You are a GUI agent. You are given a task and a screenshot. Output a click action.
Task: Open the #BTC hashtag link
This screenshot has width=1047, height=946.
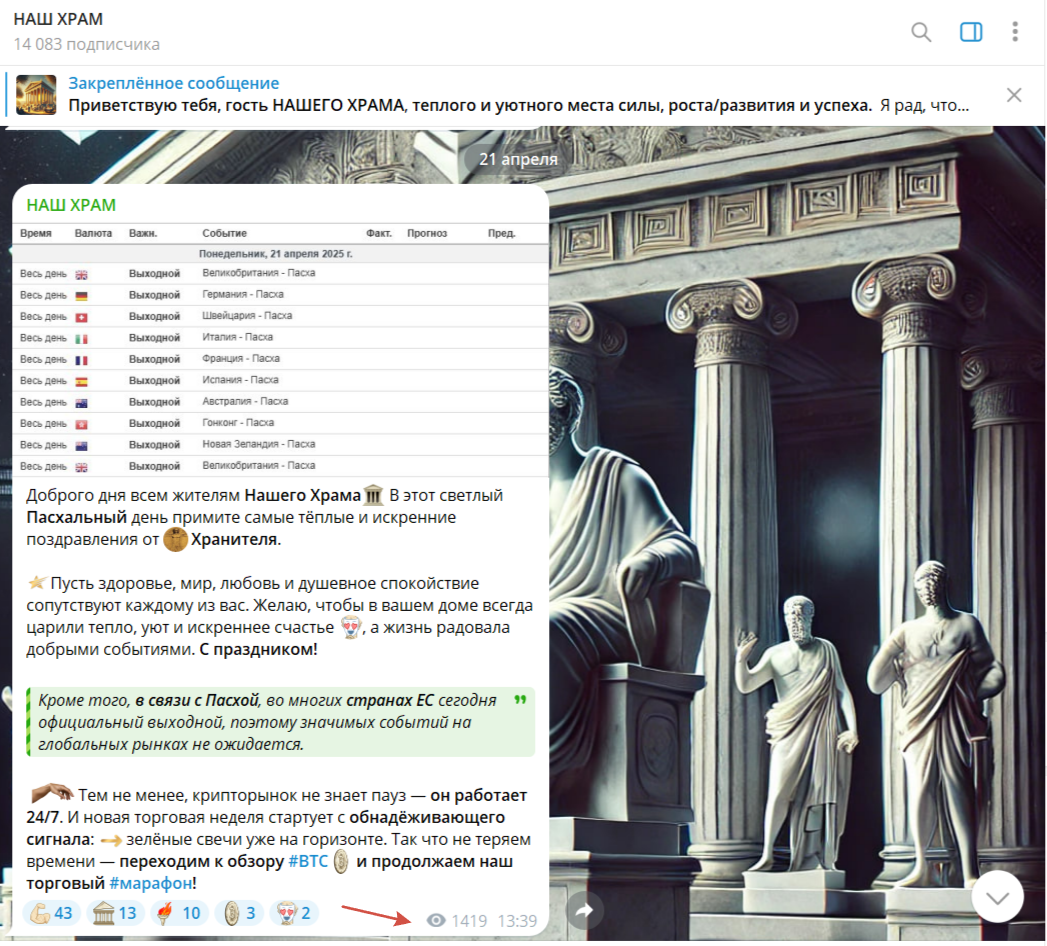pyautogui.click(x=308, y=861)
